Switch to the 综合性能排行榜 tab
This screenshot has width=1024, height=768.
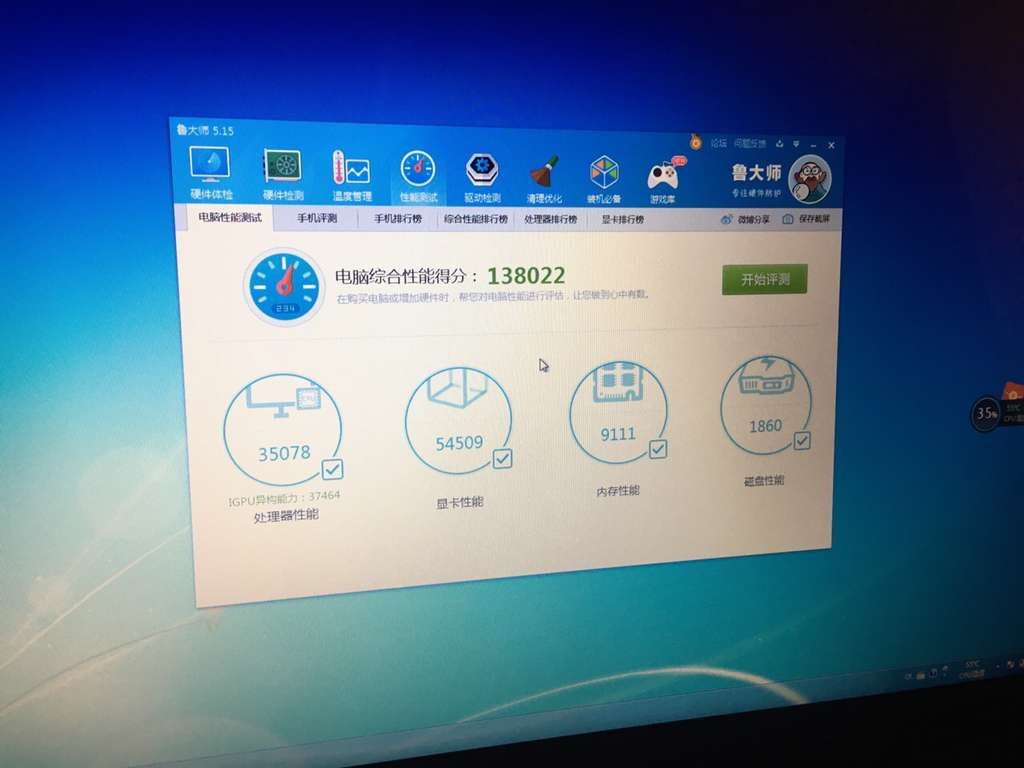pyautogui.click(x=475, y=219)
